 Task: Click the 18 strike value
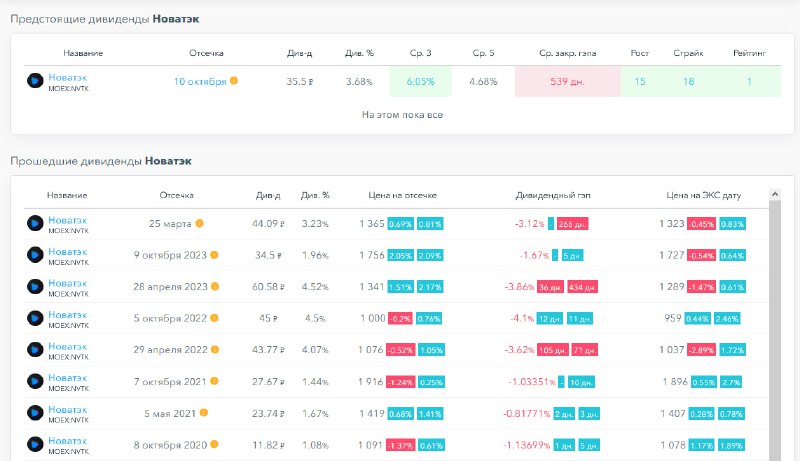(688, 82)
